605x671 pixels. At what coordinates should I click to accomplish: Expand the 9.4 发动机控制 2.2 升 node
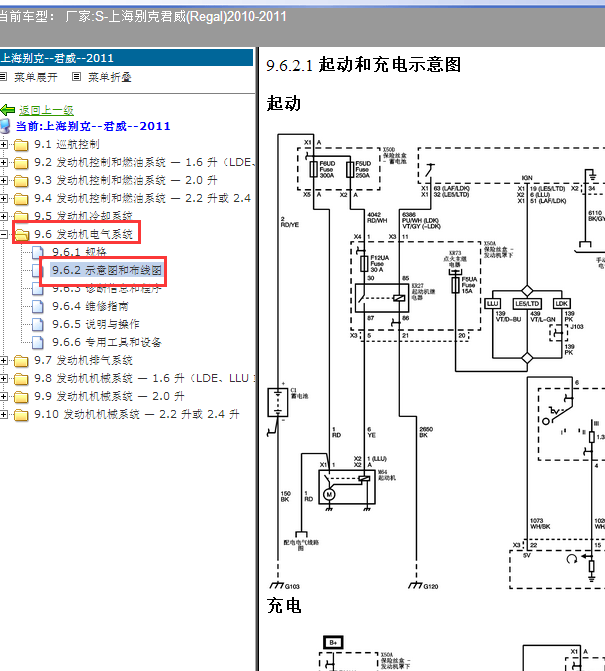pos(3,199)
